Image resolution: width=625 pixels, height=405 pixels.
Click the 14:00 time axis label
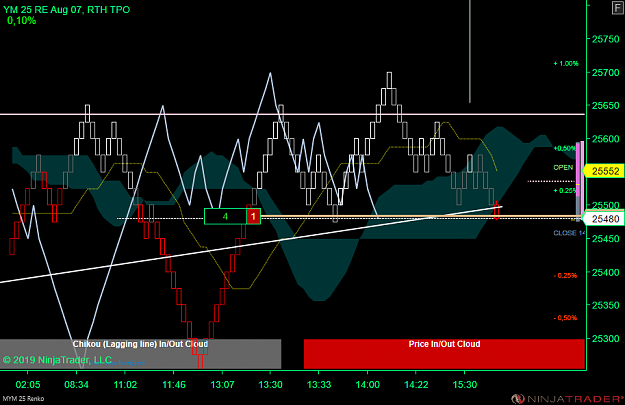pyautogui.click(x=368, y=385)
